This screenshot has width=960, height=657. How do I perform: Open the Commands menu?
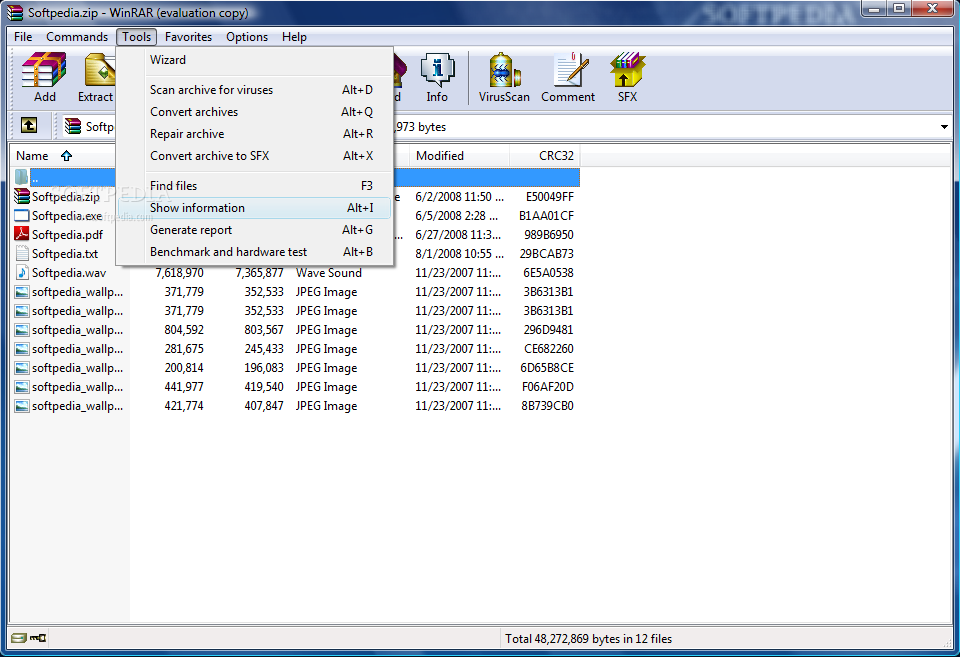77,37
